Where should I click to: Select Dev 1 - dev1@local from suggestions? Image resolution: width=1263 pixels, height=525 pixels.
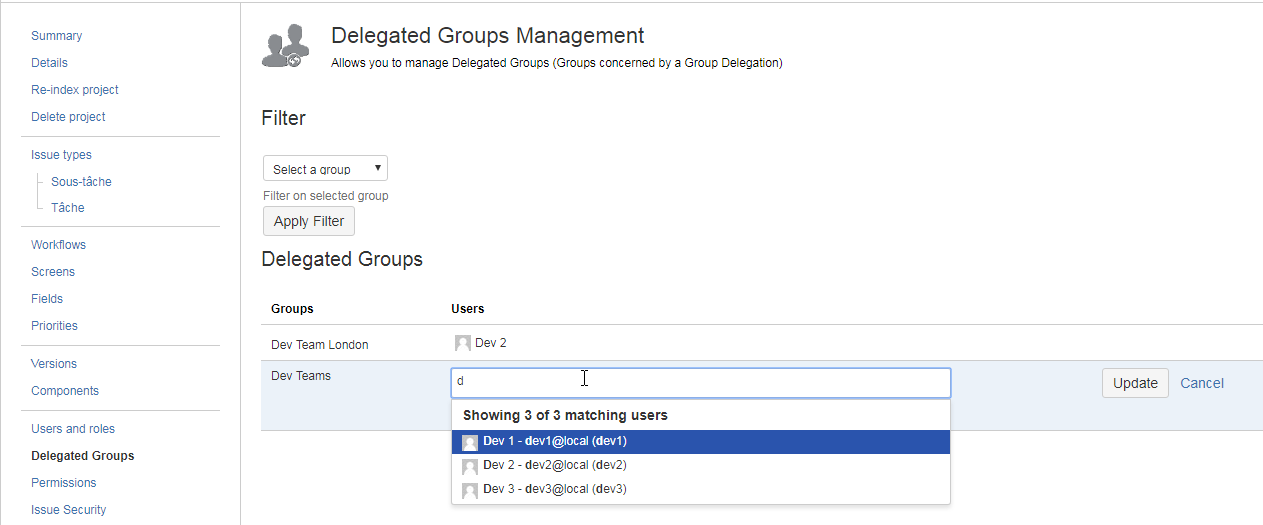point(554,441)
